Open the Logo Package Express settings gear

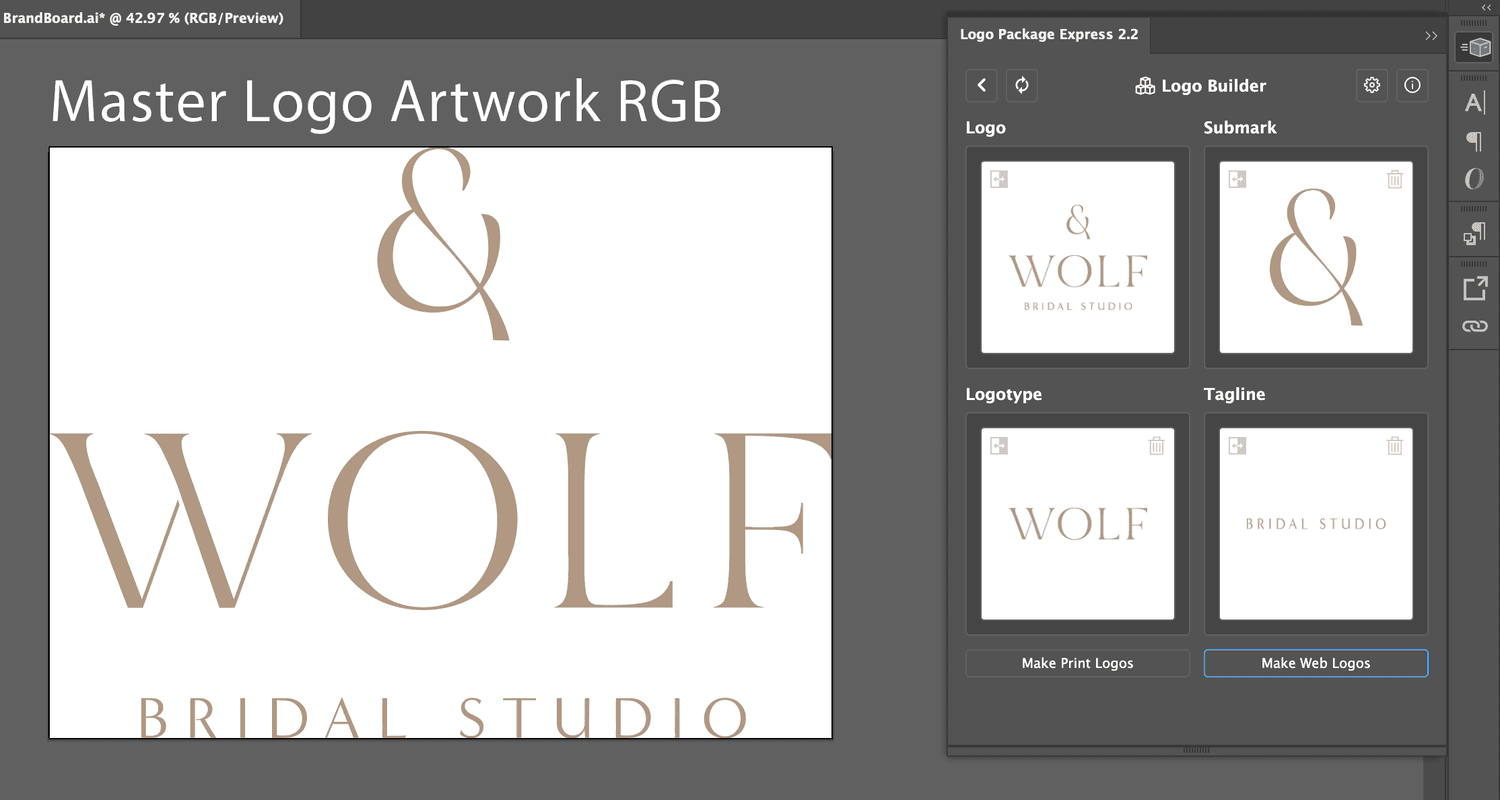[1371, 85]
